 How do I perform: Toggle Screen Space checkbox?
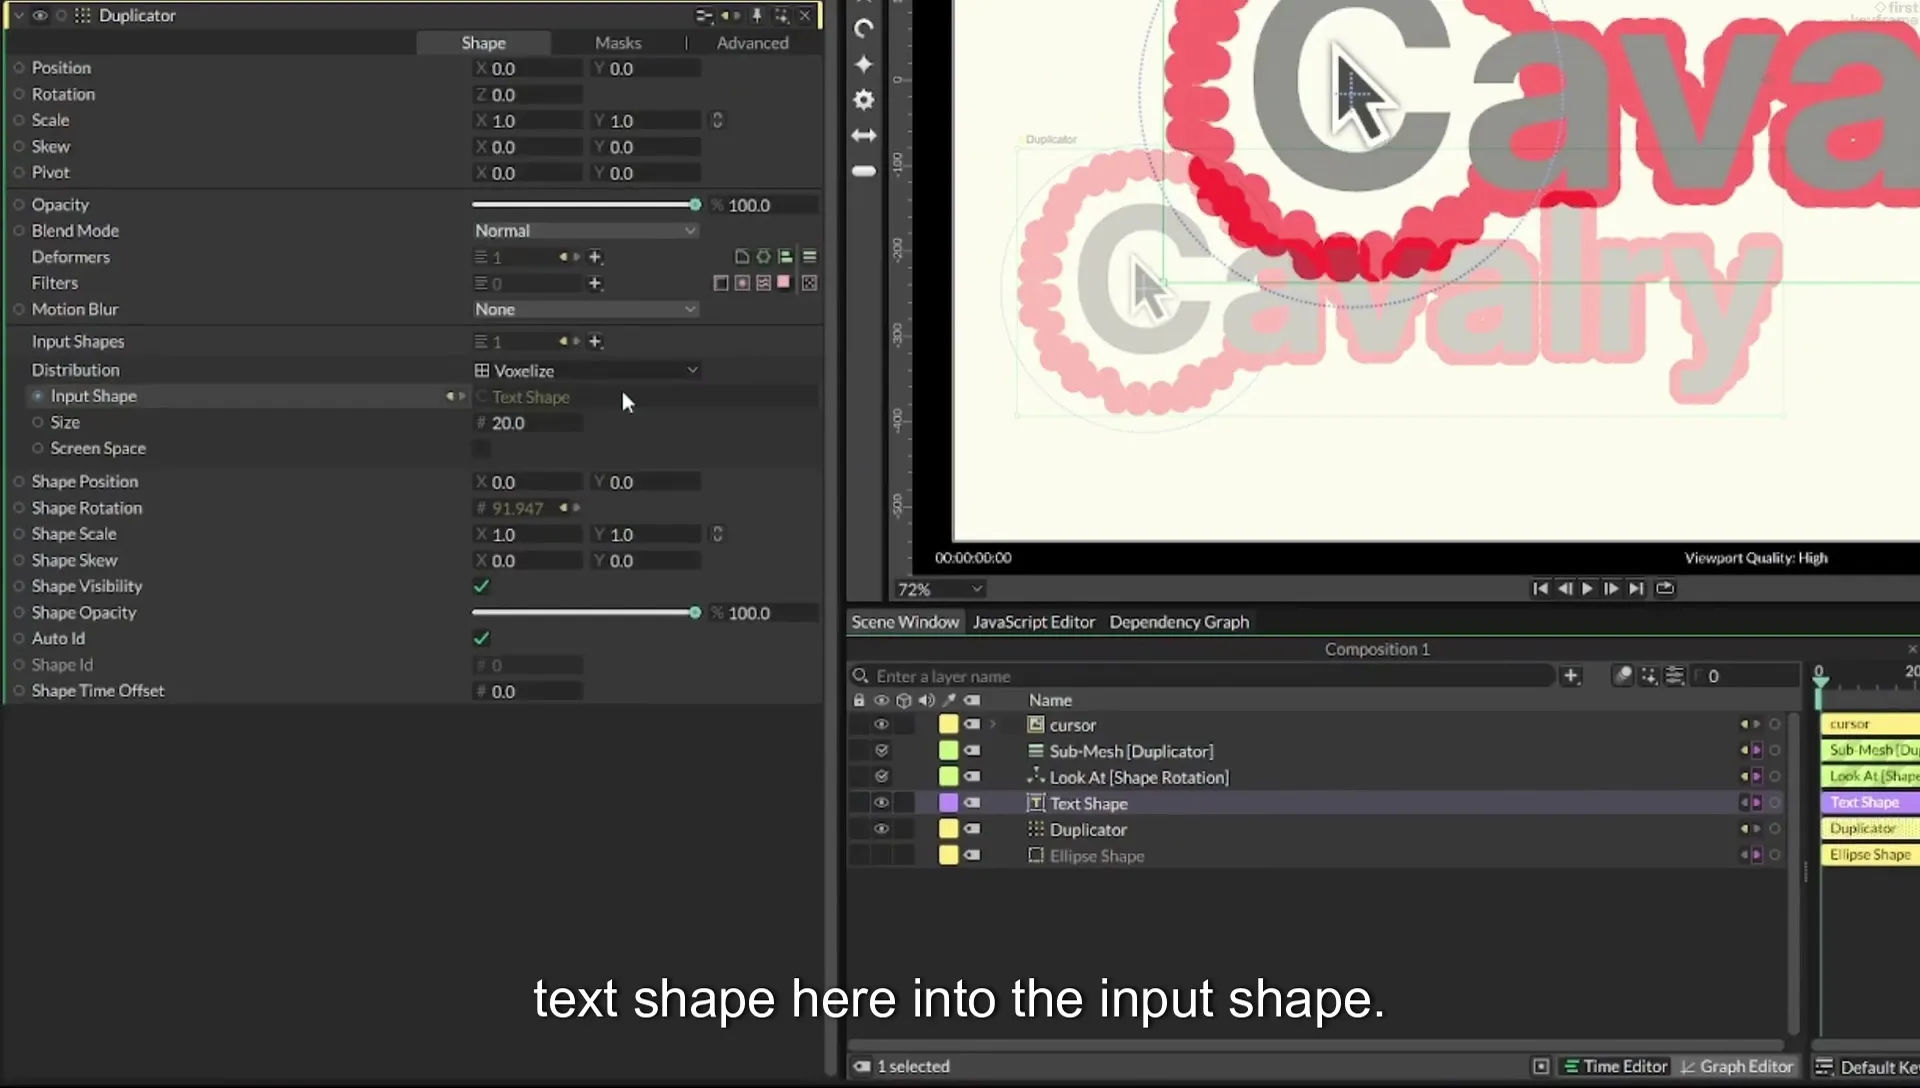481,448
